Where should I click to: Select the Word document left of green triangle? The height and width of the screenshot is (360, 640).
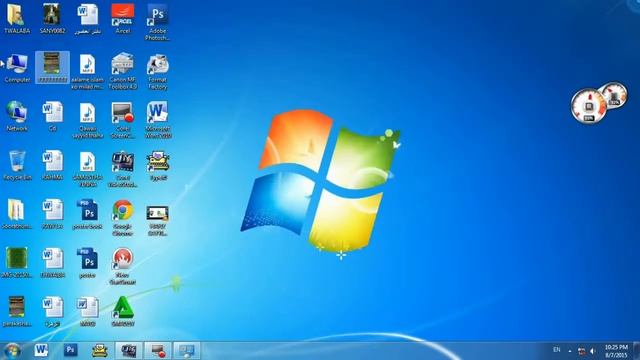(x=87, y=311)
